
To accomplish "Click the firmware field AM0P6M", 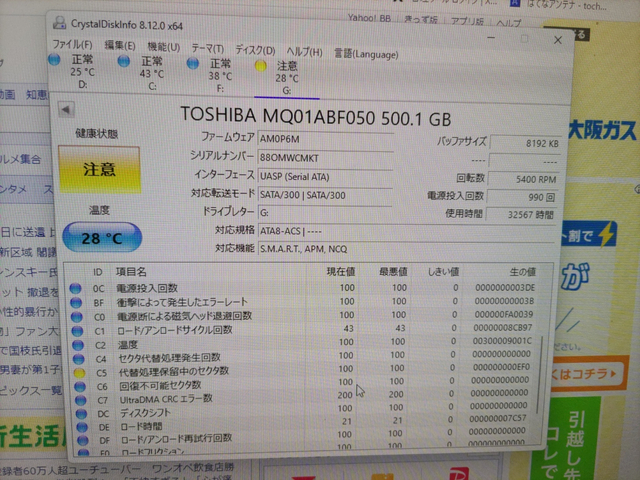I will 325,139.
